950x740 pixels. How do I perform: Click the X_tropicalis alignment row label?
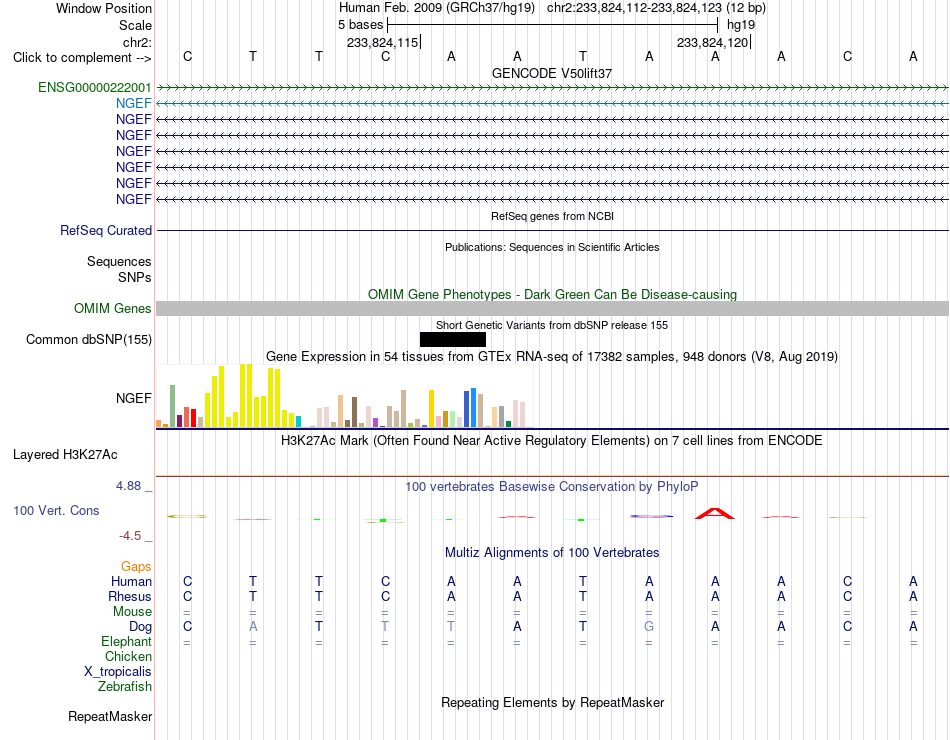point(118,672)
